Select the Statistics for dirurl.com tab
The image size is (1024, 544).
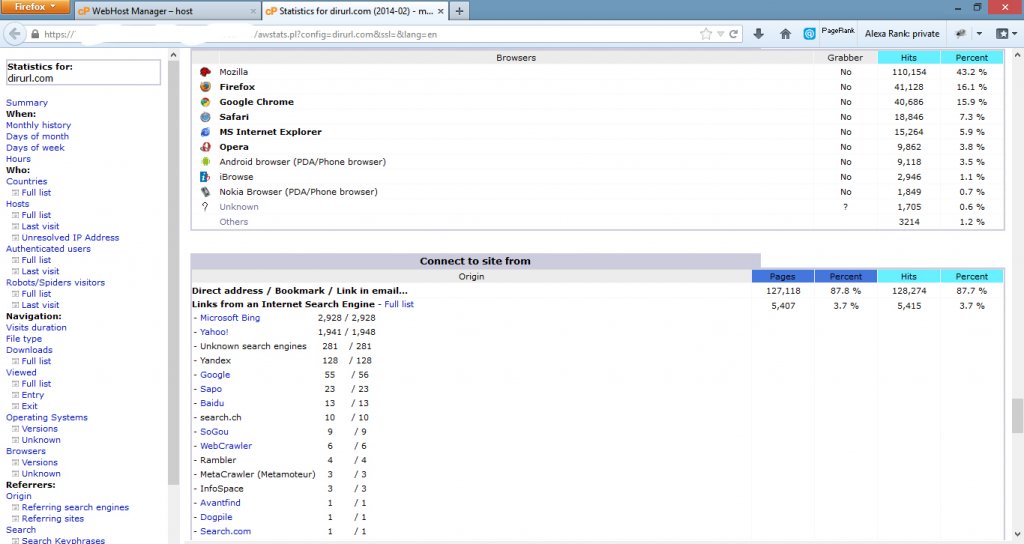coord(355,11)
